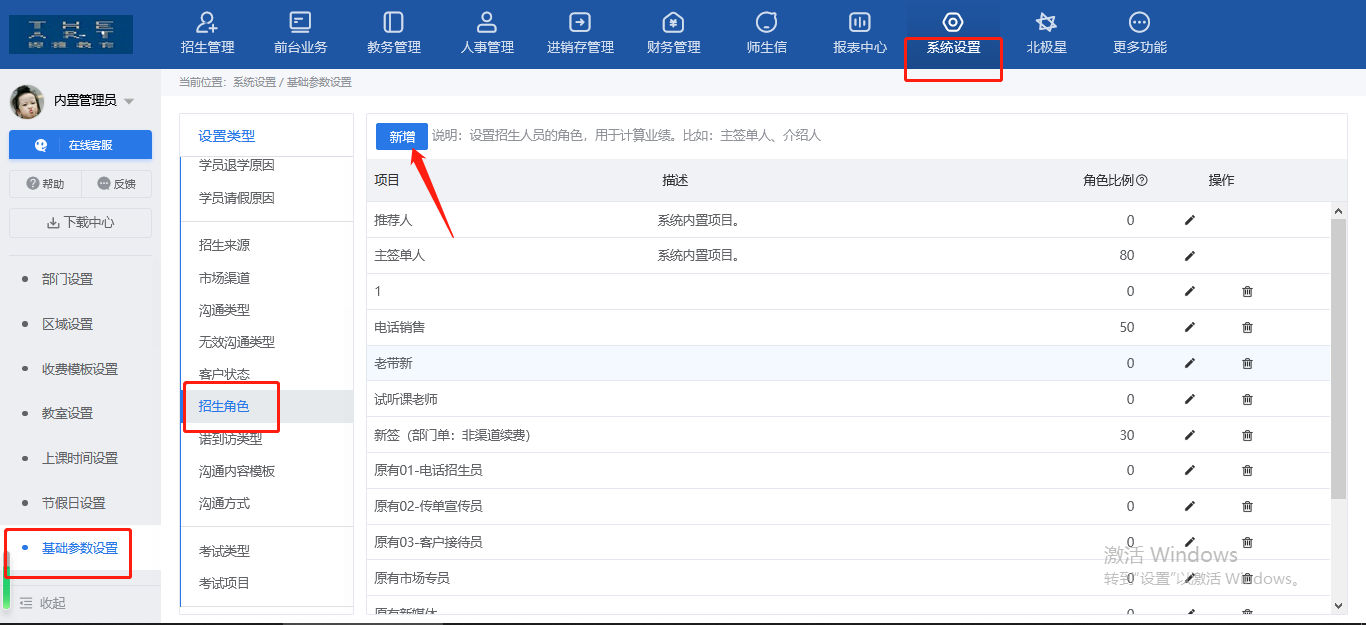Click the 内置管理员 avatar picture
The height and width of the screenshot is (625, 1366).
[x=26, y=101]
